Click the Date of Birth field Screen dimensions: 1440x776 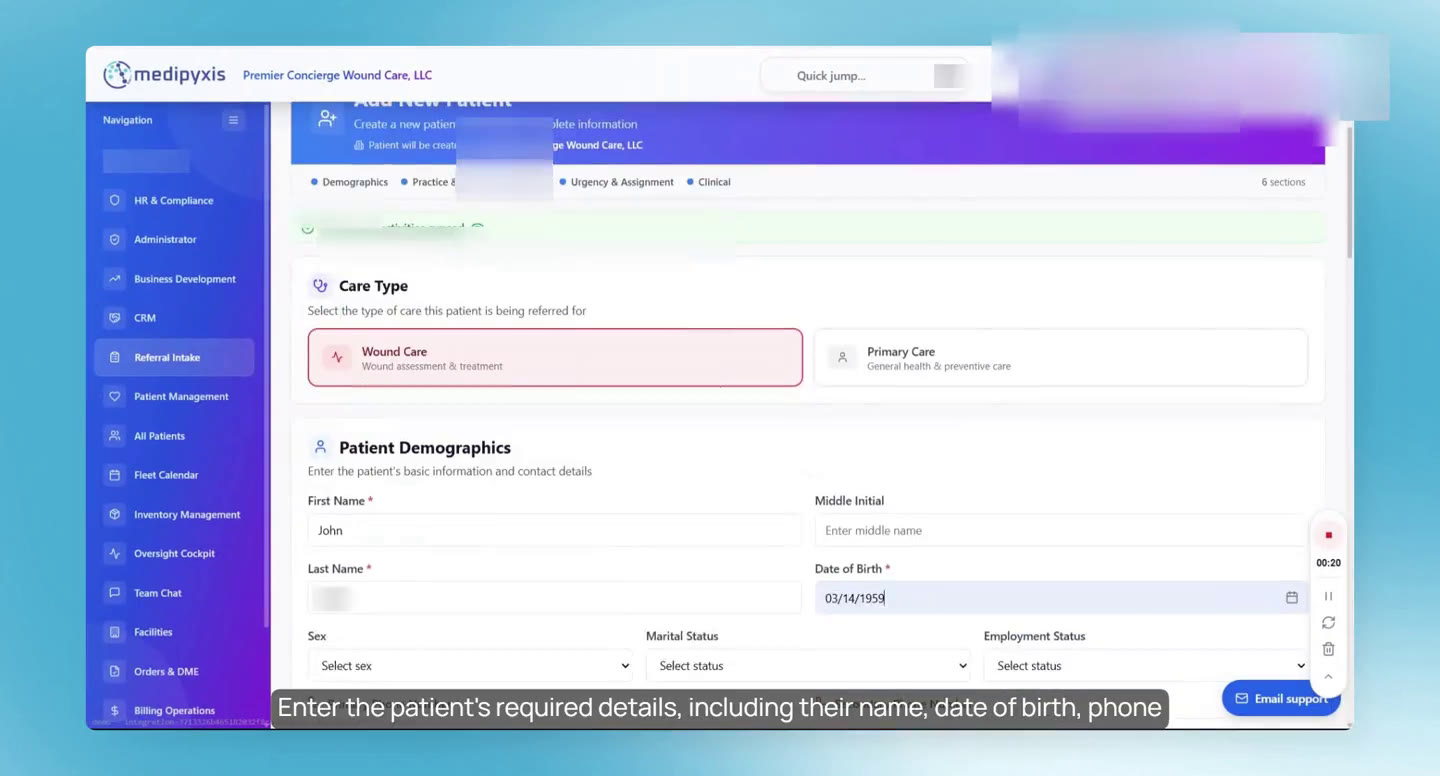pos(1061,598)
